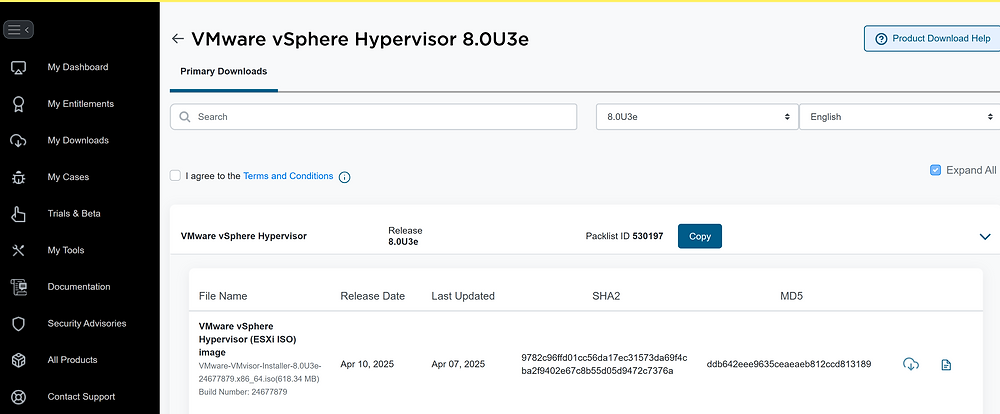Collapse the sidebar with the hamburger toggle
This screenshot has width=1000, height=414.
coord(18,29)
